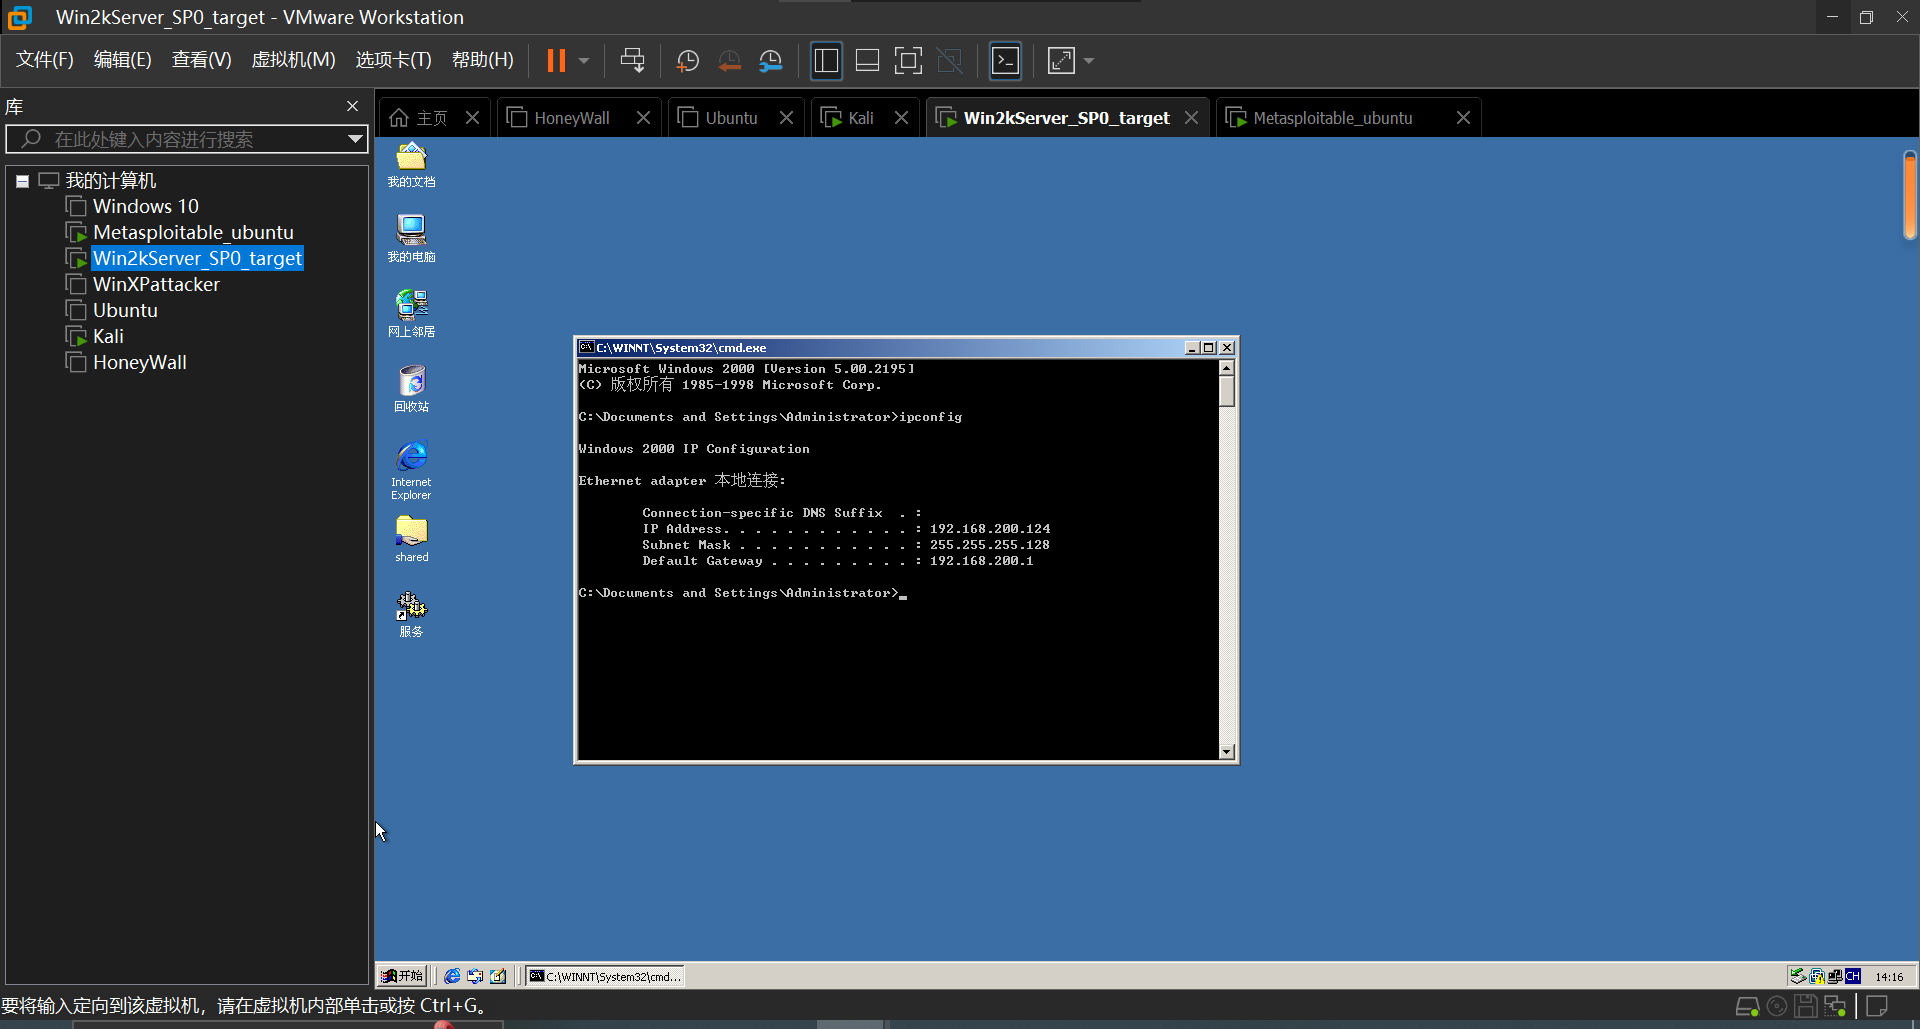Launch Outlook Express from the quick launch bar
The image size is (1920, 1029).
point(475,976)
